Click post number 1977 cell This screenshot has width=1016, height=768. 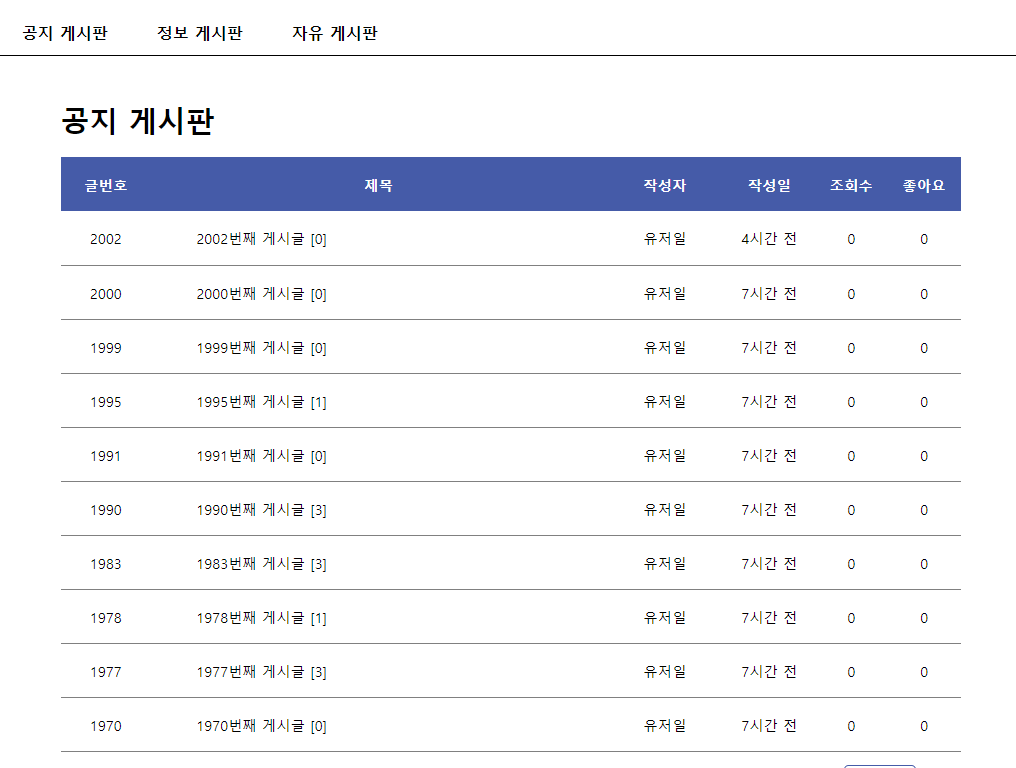pyautogui.click(x=106, y=672)
